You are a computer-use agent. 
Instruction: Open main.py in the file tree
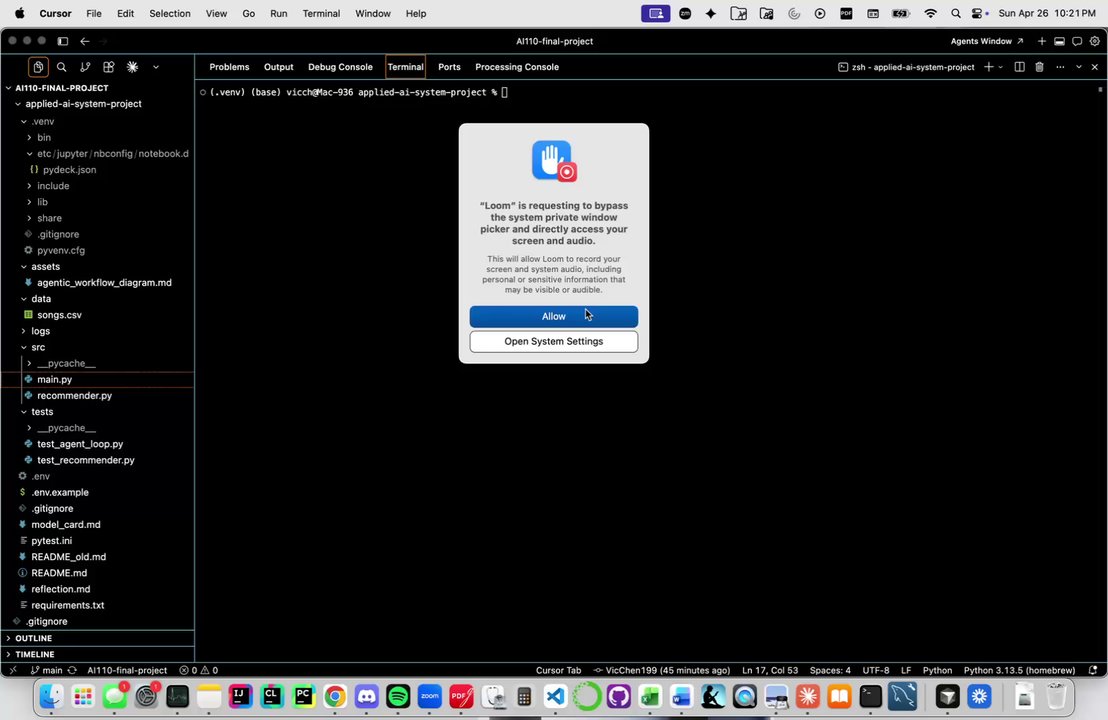click(54, 379)
